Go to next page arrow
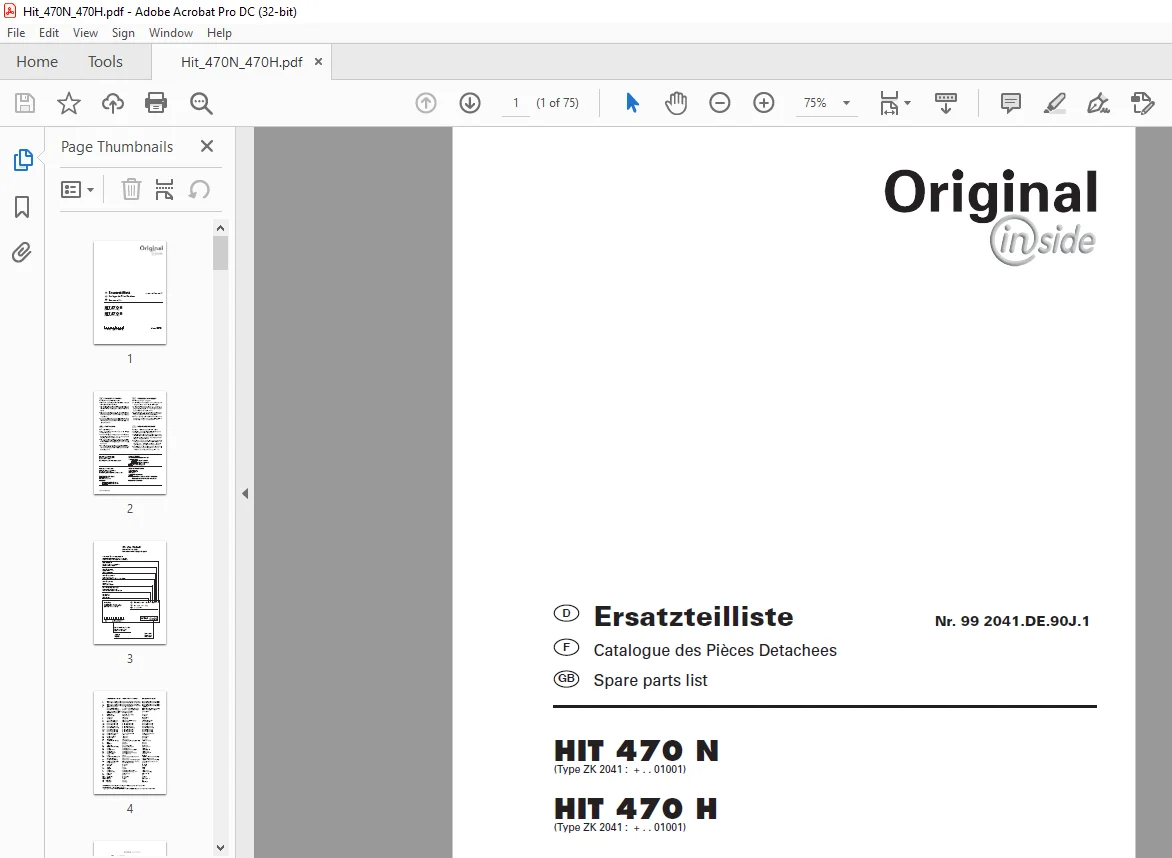Viewport: 1172px width, 858px height. tap(470, 103)
